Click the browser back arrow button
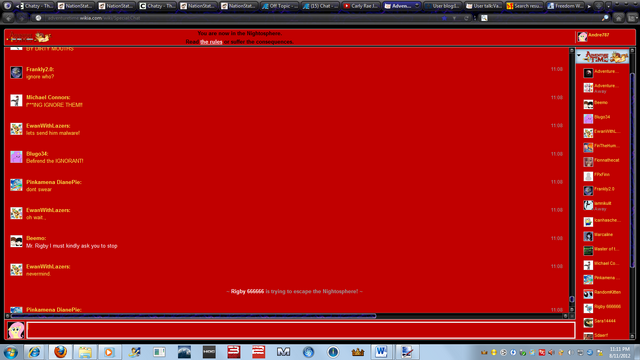This screenshot has height=360, width=640. tap(9, 18)
